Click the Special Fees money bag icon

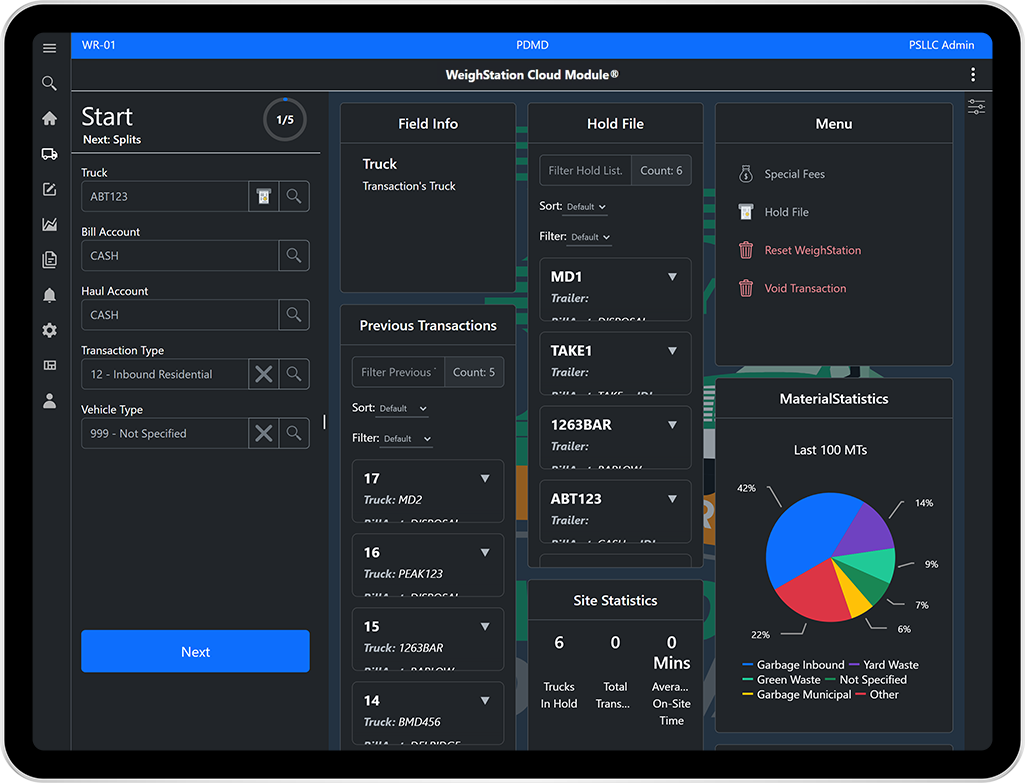(x=746, y=174)
